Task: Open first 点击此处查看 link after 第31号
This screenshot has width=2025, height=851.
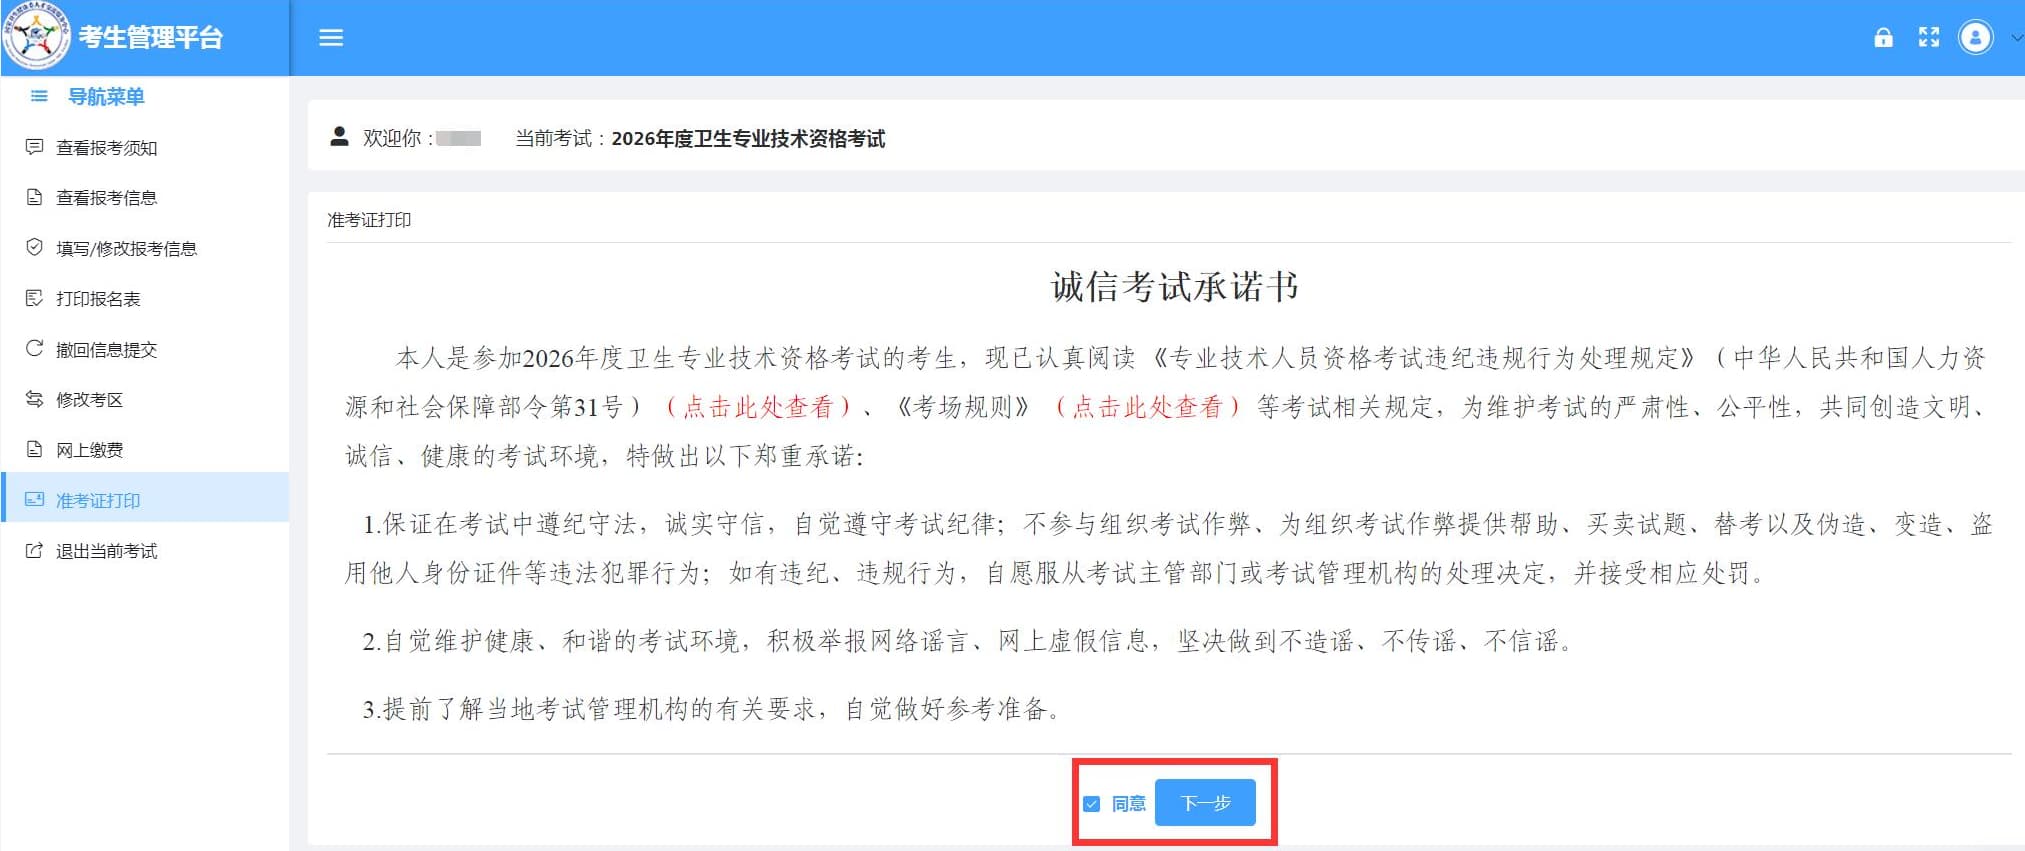Action: coord(758,407)
